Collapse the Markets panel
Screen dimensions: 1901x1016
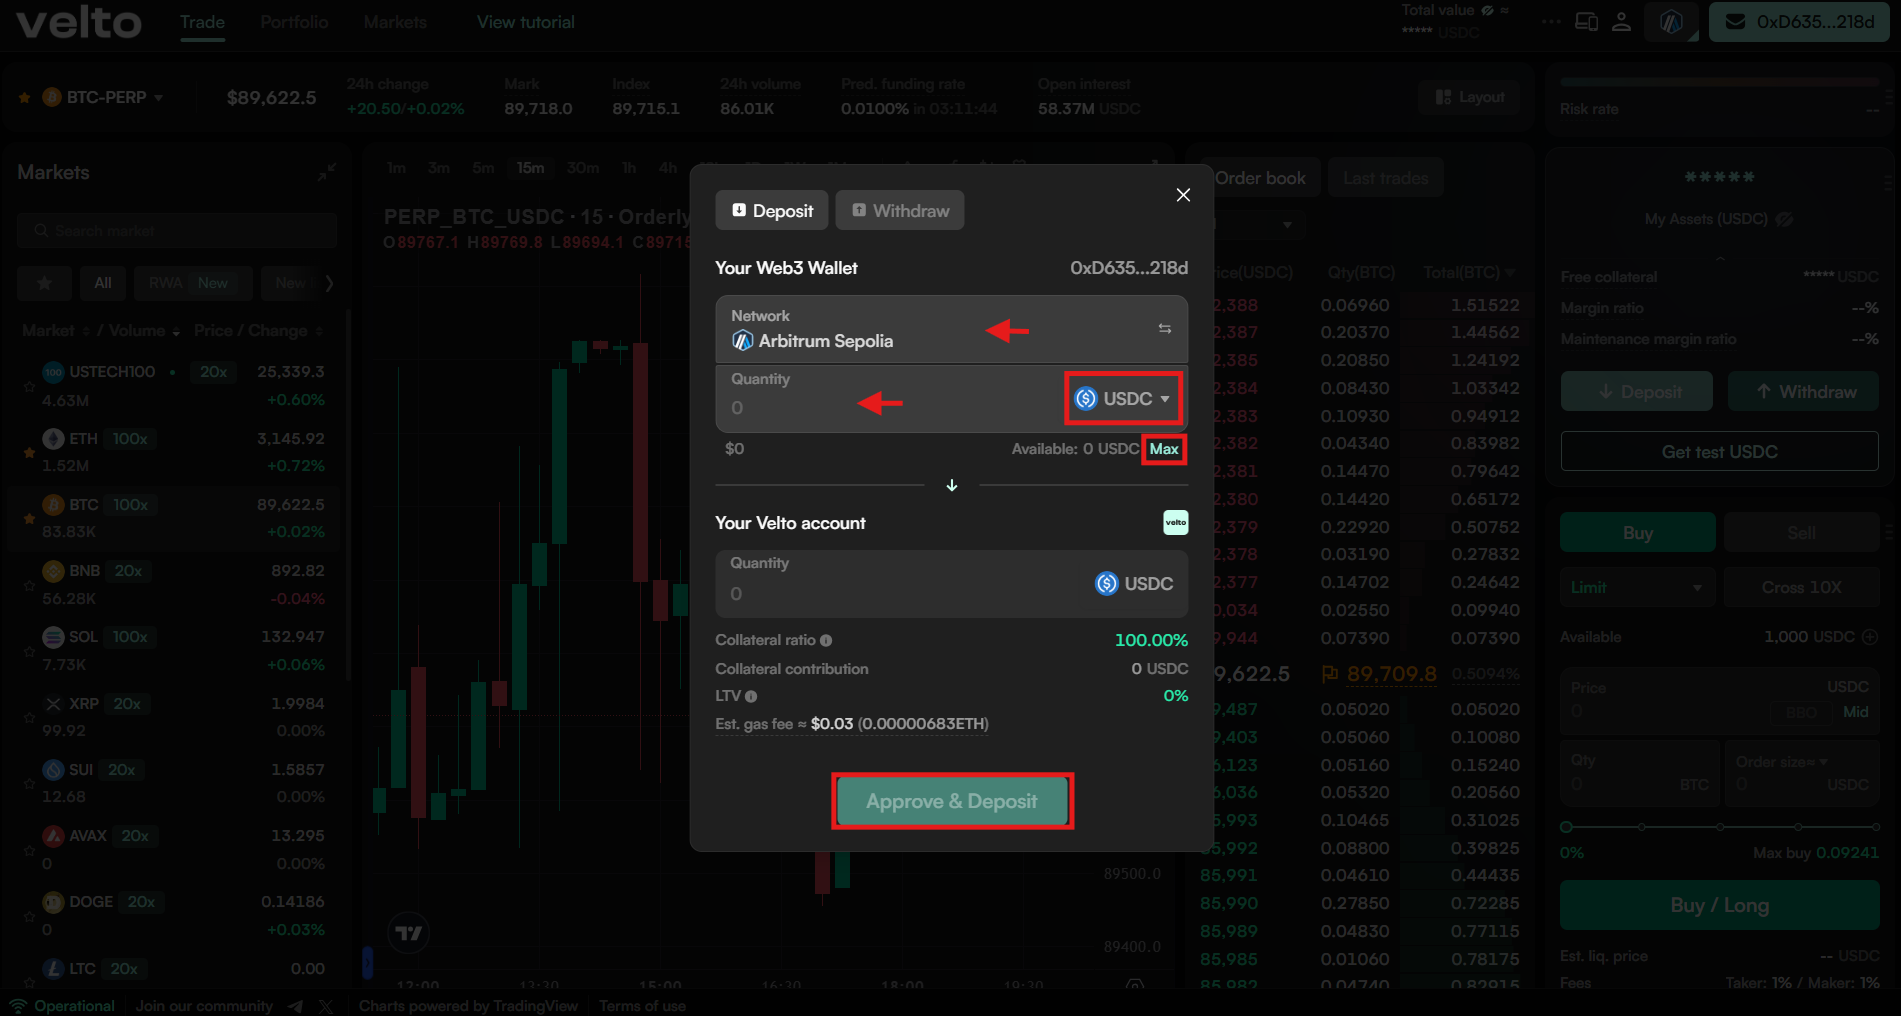[327, 172]
